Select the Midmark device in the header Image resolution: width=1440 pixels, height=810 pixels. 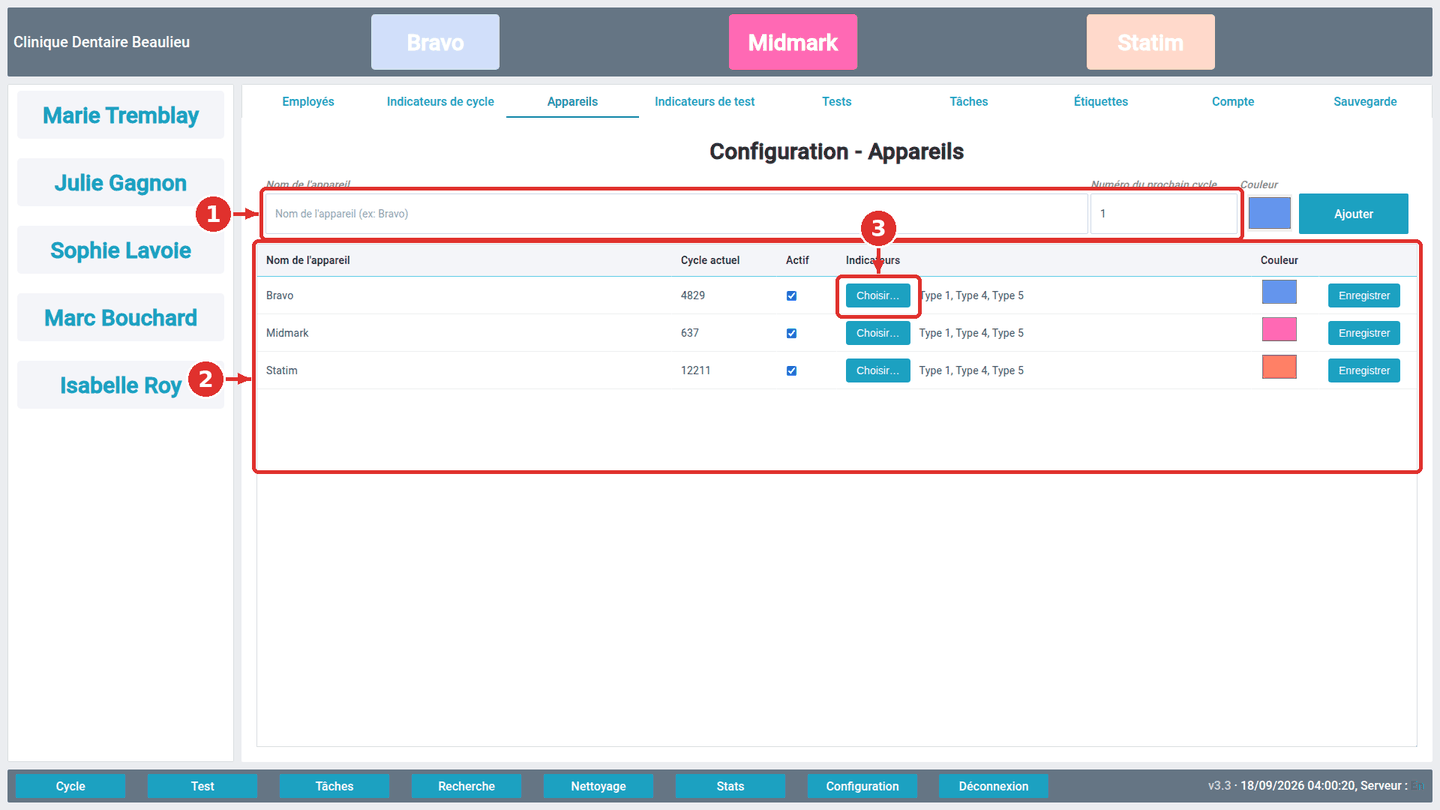tap(793, 43)
